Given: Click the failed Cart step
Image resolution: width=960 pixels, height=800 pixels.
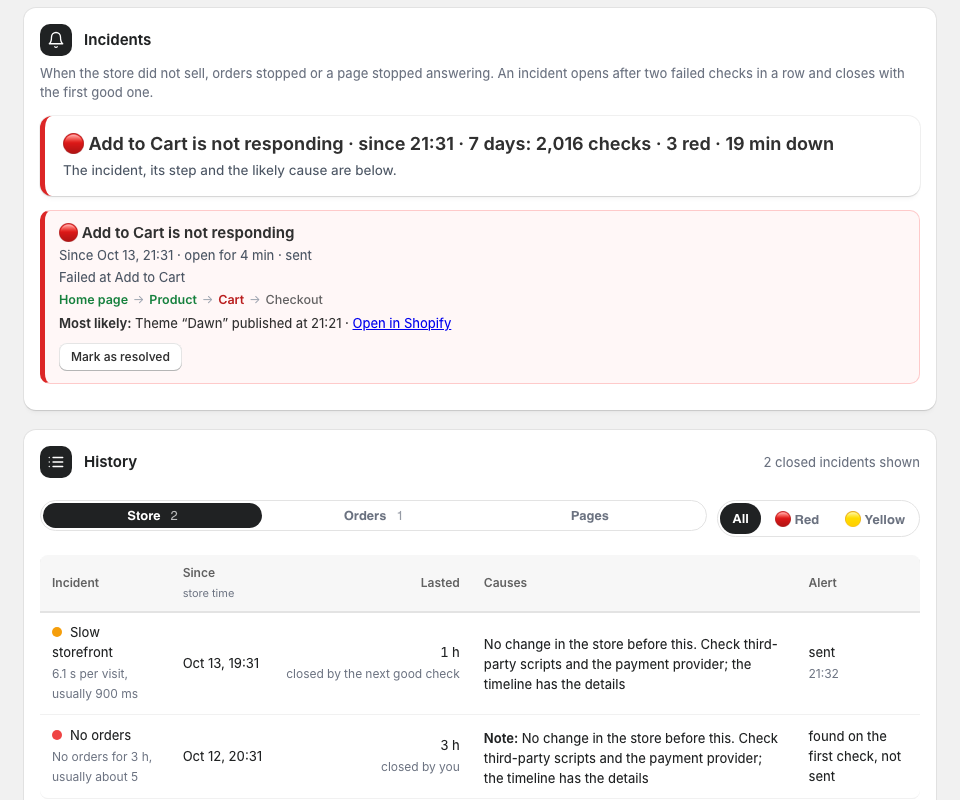Looking at the screenshot, I should pos(231,300).
